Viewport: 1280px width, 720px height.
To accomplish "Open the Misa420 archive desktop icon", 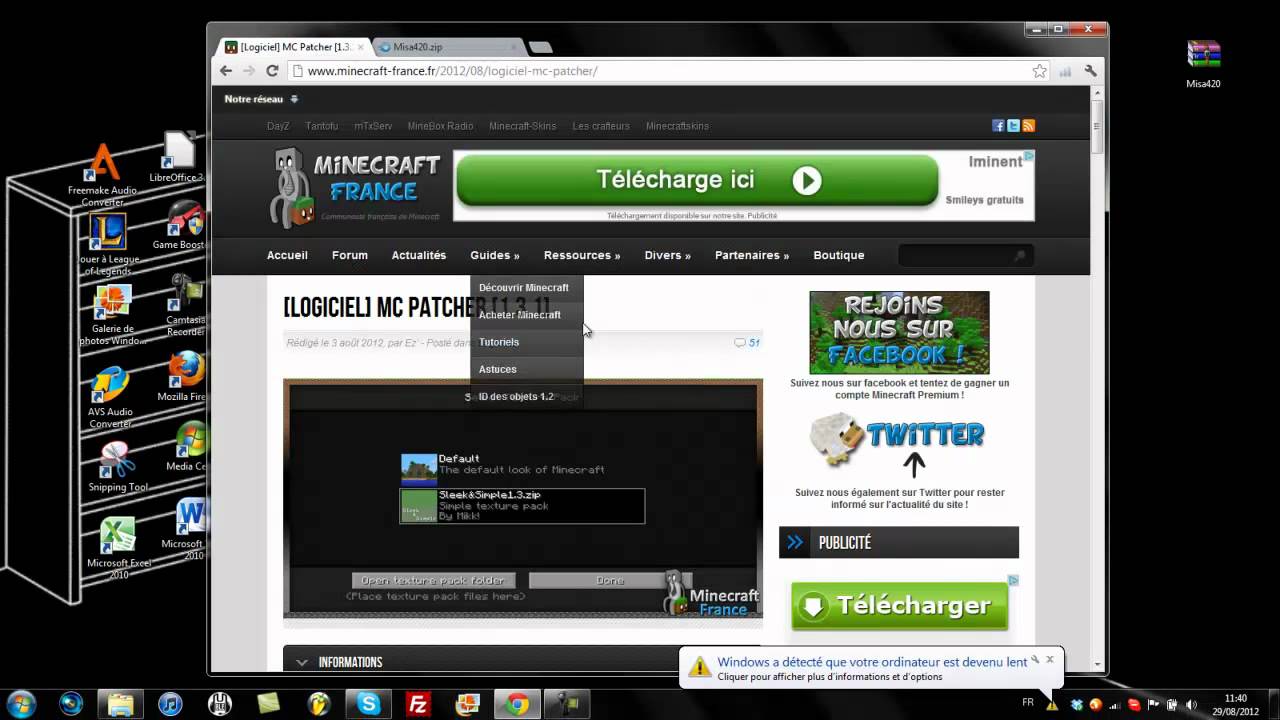I will 1203,65.
